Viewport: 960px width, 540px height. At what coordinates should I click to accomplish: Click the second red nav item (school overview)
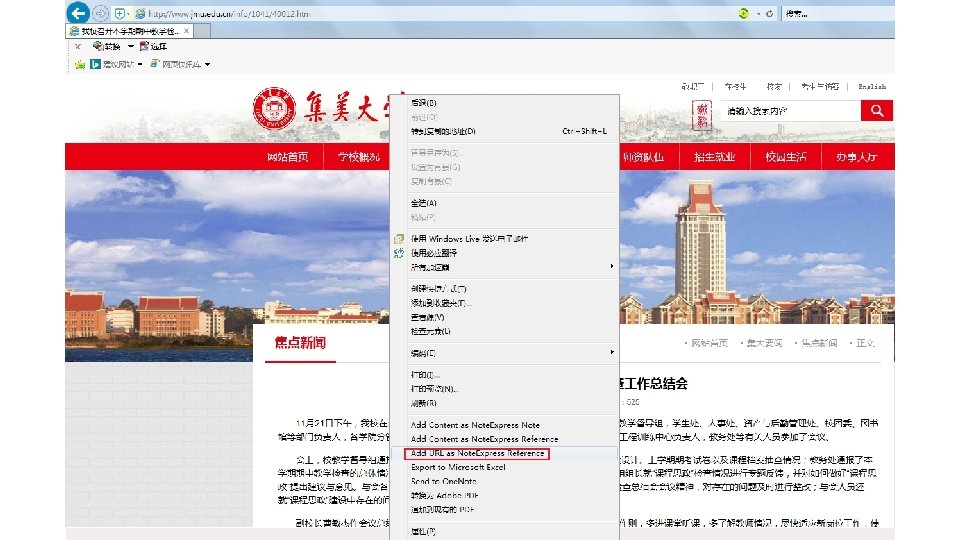point(359,157)
